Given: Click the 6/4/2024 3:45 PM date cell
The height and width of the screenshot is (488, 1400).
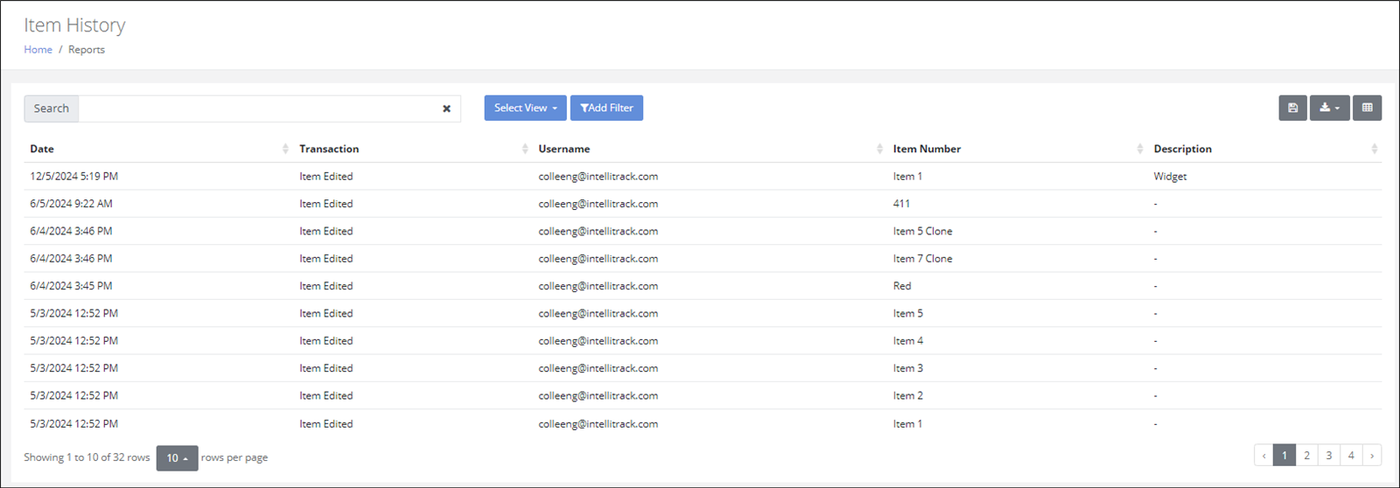Looking at the screenshot, I should click(71, 286).
